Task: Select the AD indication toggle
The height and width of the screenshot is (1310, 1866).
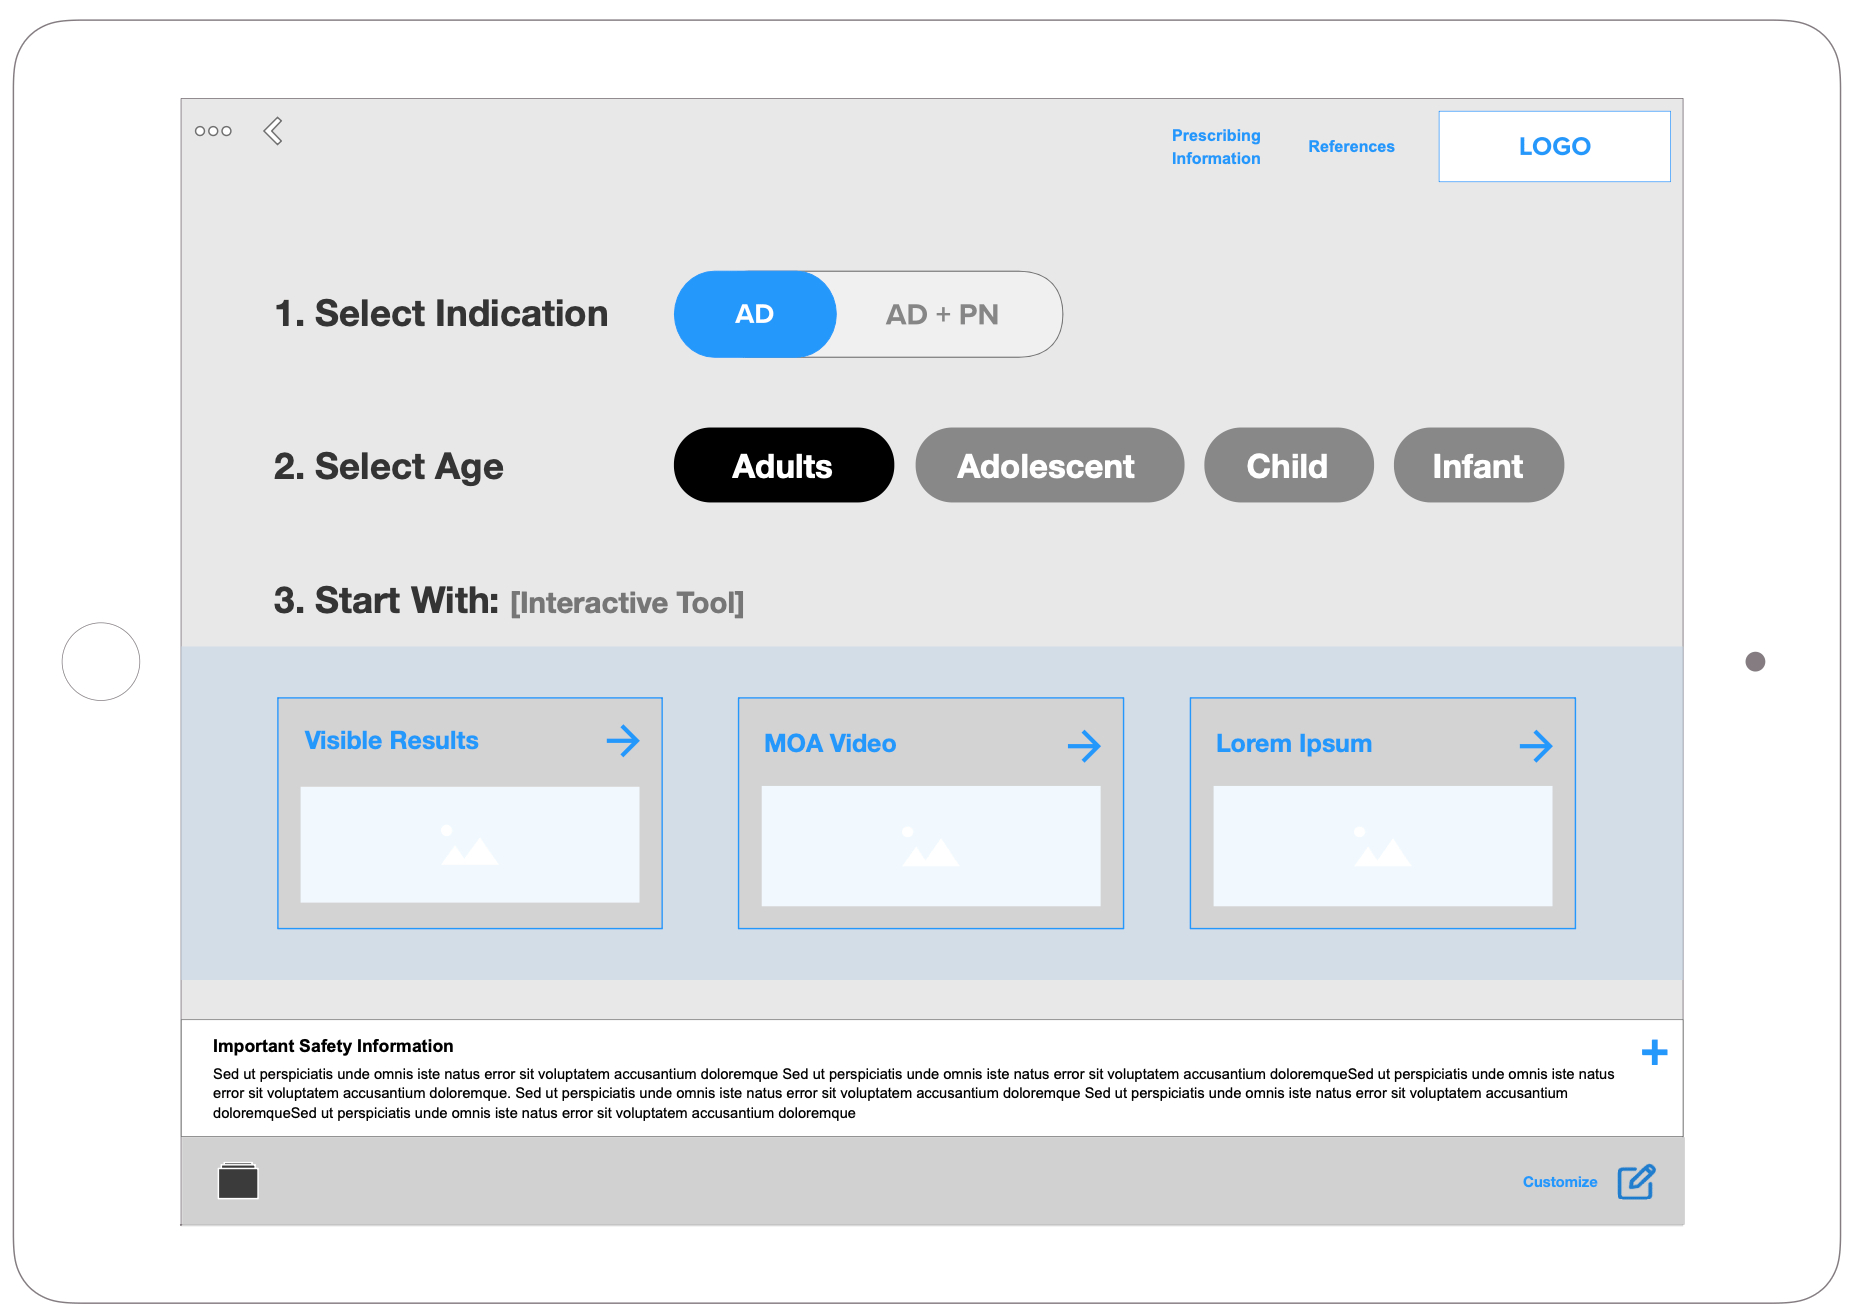Action: pos(755,314)
